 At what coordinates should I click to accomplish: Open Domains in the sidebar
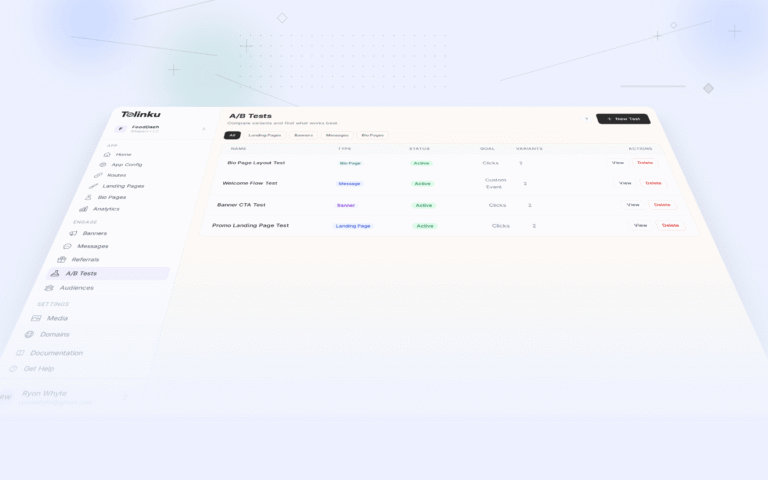(x=54, y=335)
